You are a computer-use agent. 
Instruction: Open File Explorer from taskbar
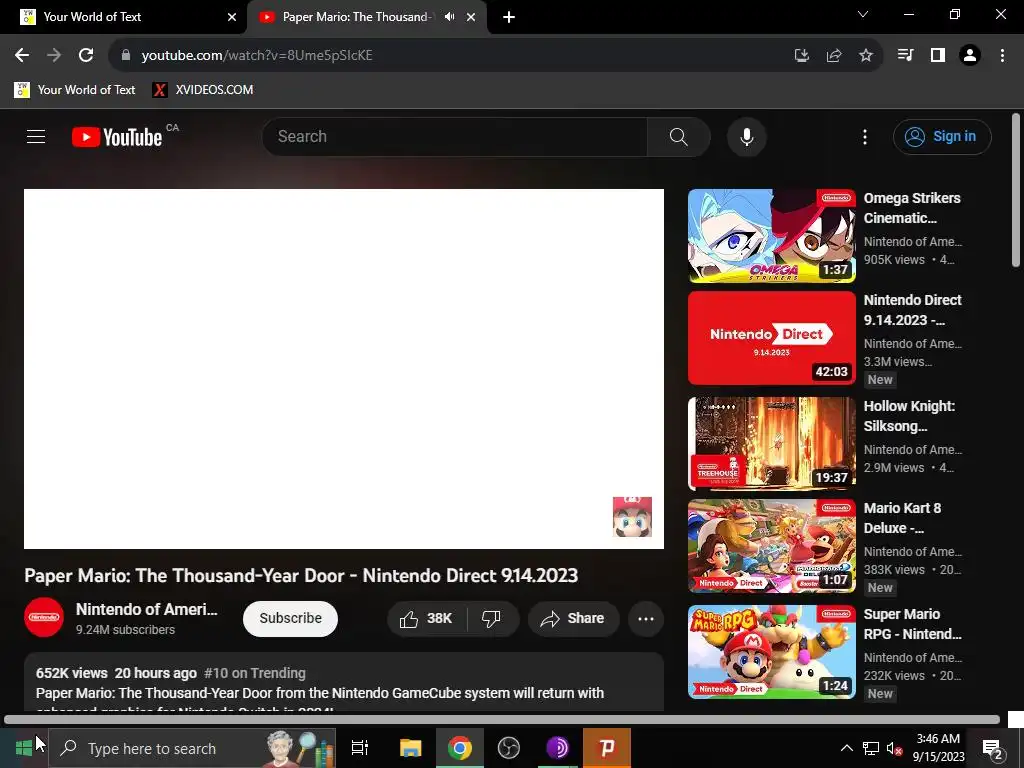(410, 748)
